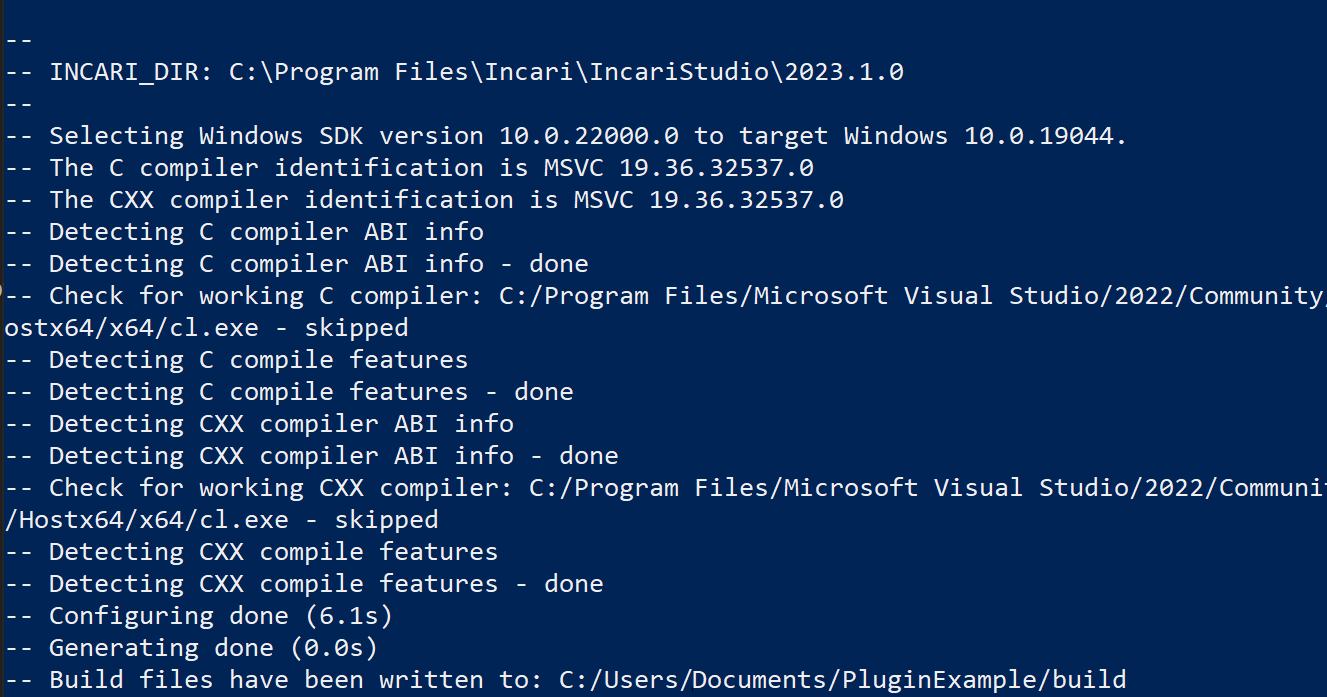Click "Detecting CXX compile features - done" line
Viewport: 1327px width, 697px height.
(304, 584)
